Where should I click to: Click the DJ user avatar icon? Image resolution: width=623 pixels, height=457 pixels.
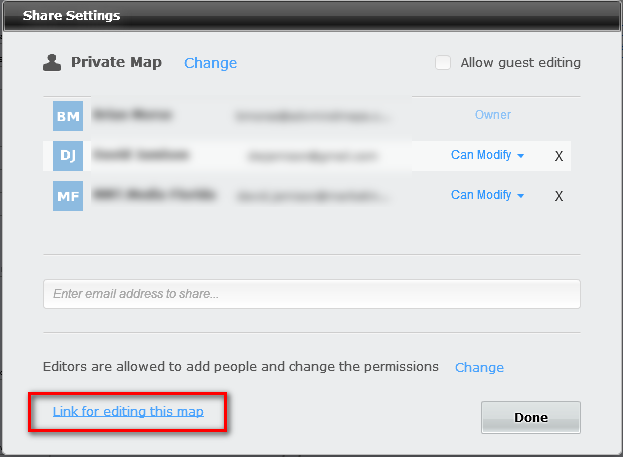click(68, 156)
